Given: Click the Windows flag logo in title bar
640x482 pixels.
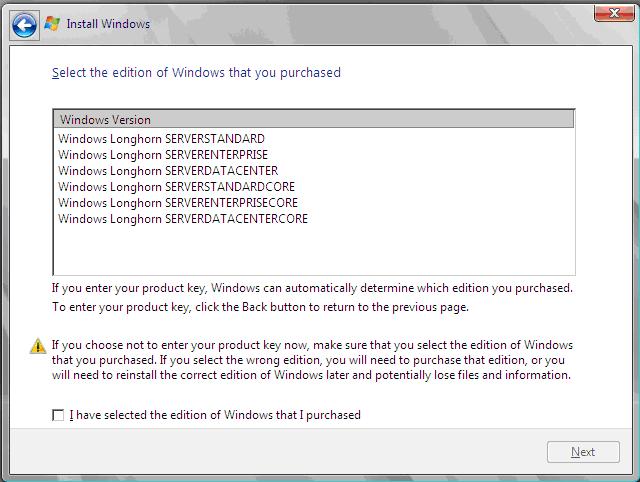Looking at the screenshot, I should (54, 24).
